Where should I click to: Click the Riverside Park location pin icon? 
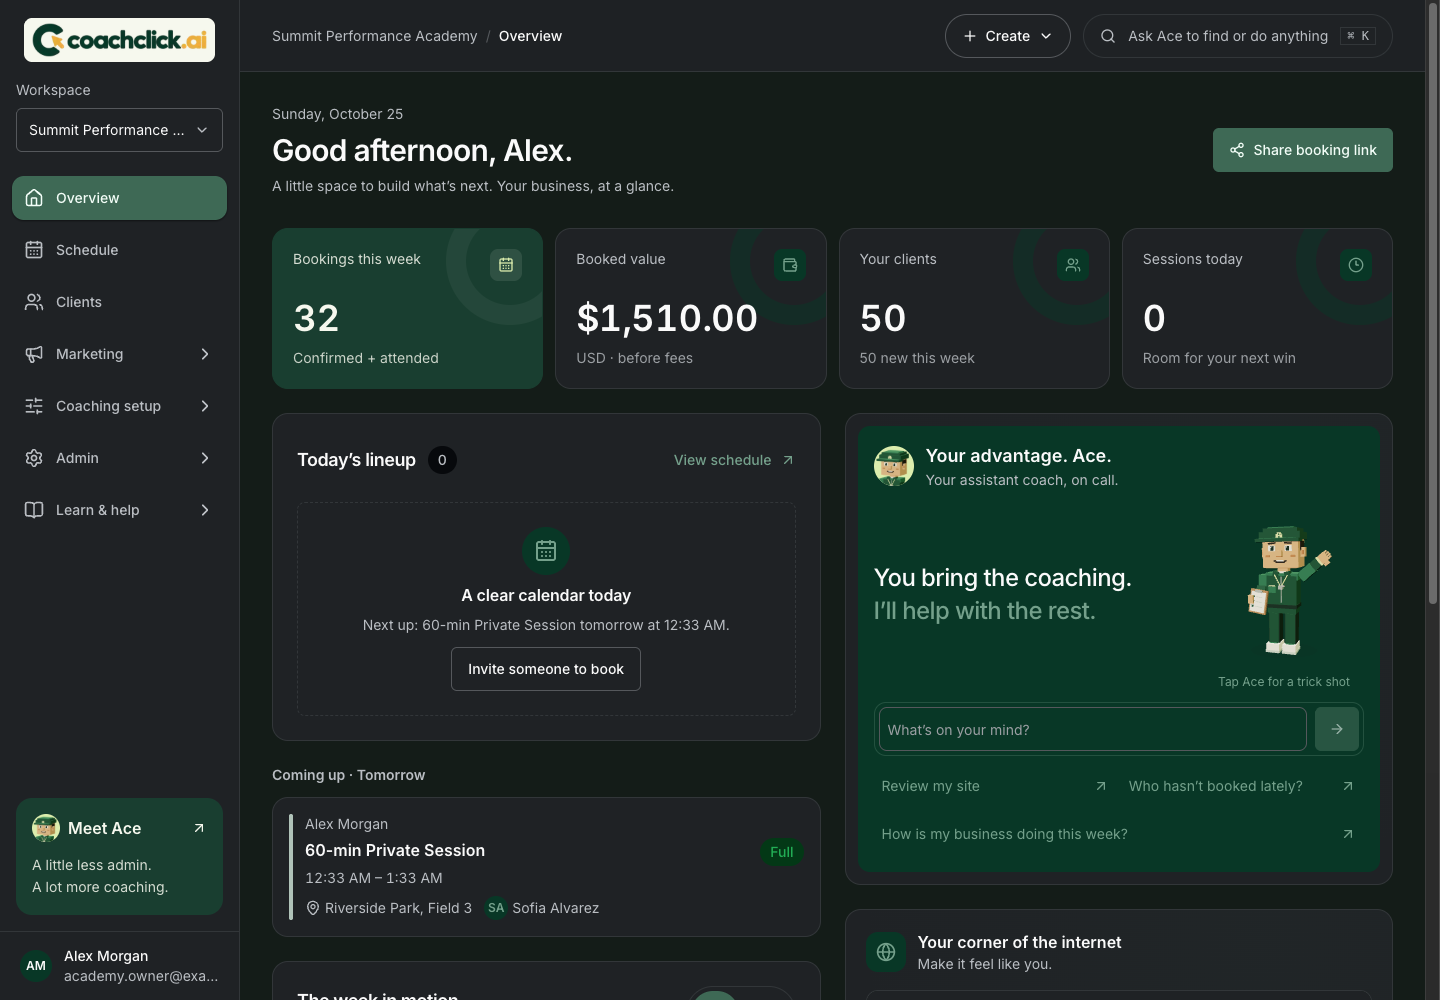312,908
